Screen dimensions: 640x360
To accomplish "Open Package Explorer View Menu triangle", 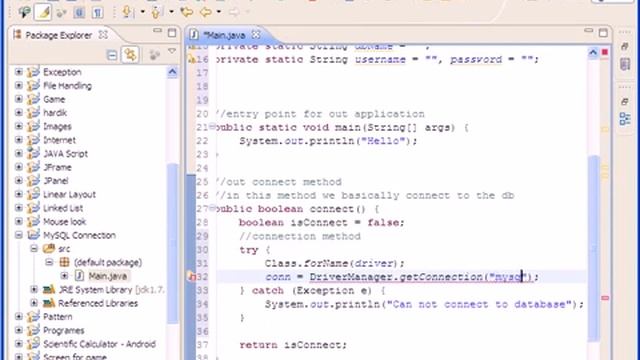I will click(x=172, y=51).
